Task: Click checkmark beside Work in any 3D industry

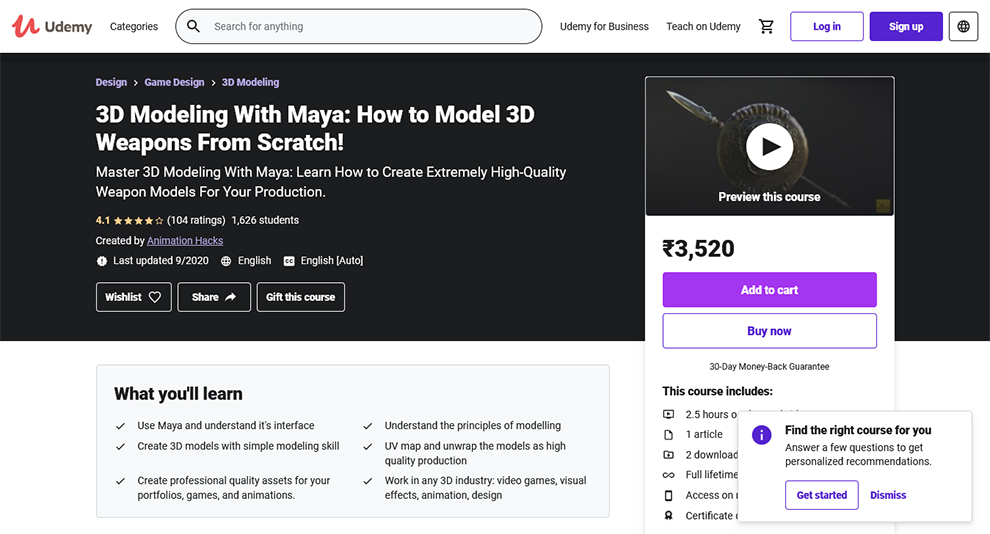Action: 367,481
